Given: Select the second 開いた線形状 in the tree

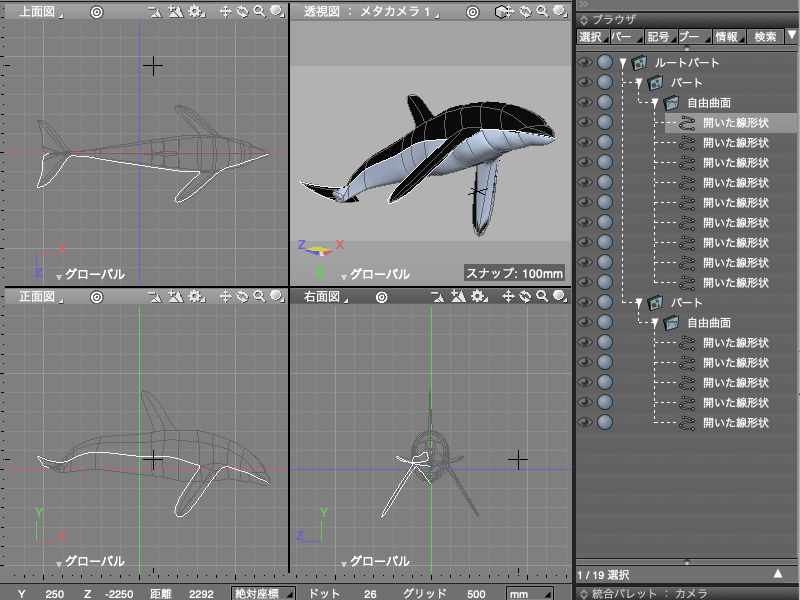Looking at the screenshot, I should tap(735, 142).
